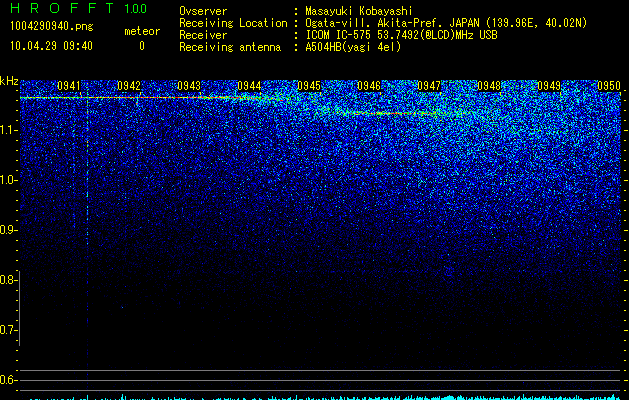629x400 pixels.
Task: Click the Receiving antenna label
Action: 230,47
